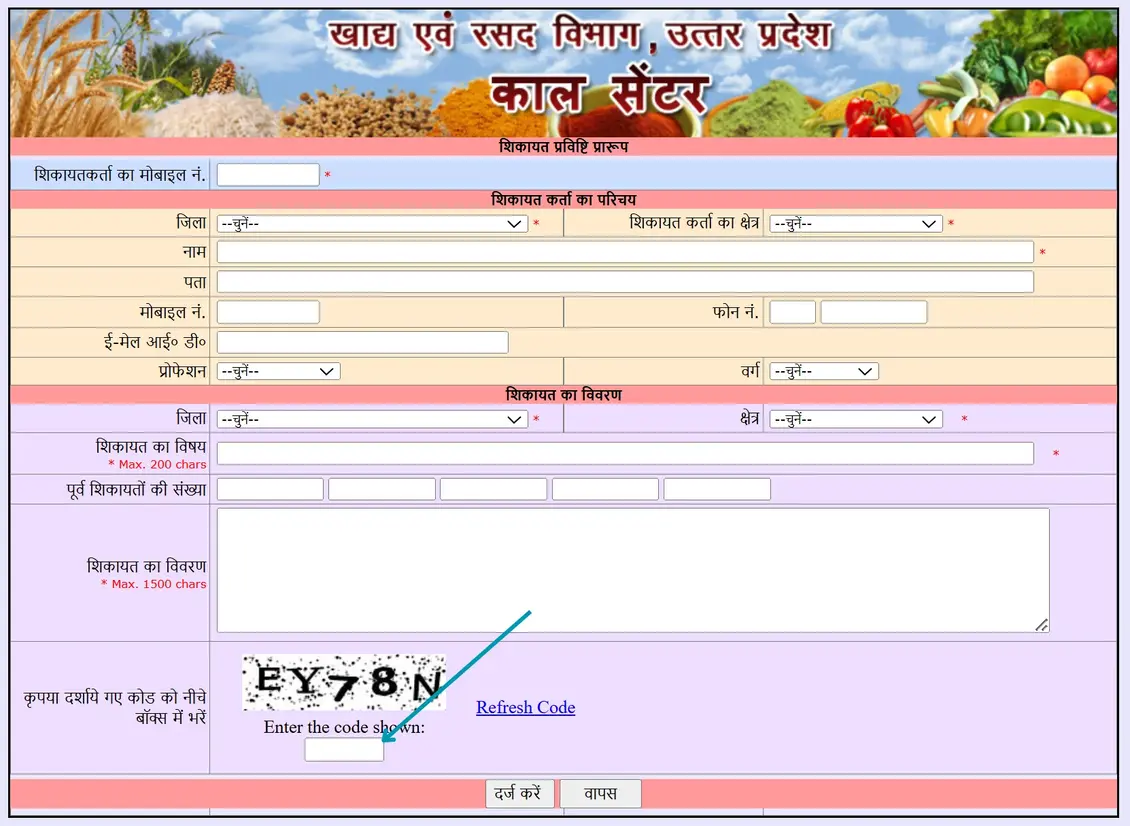
Task: Click the Refresh Code link
Action: tap(525, 707)
